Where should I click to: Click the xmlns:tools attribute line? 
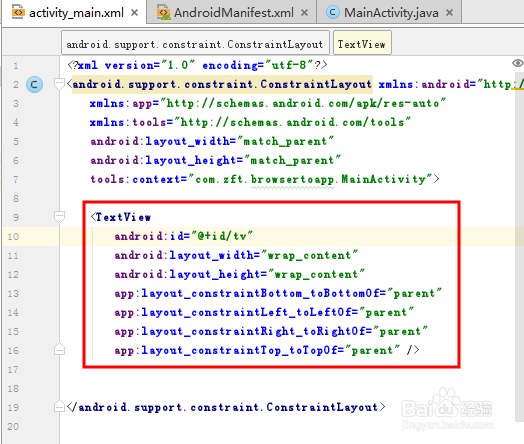(250, 122)
